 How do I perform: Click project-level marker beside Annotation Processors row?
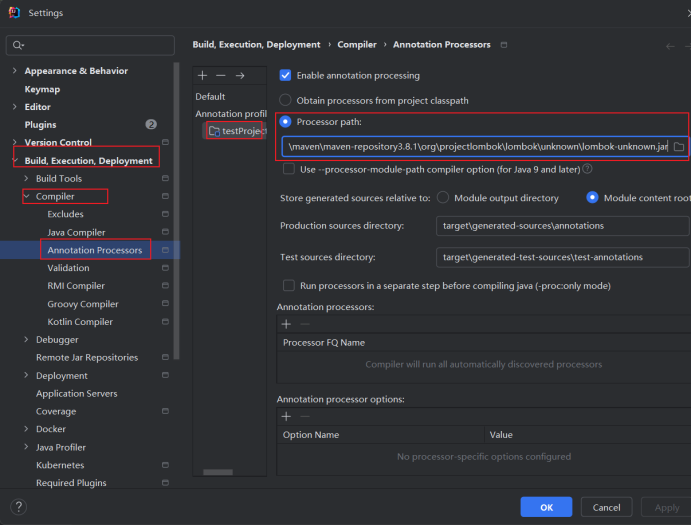pyautogui.click(x=165, y=250)
